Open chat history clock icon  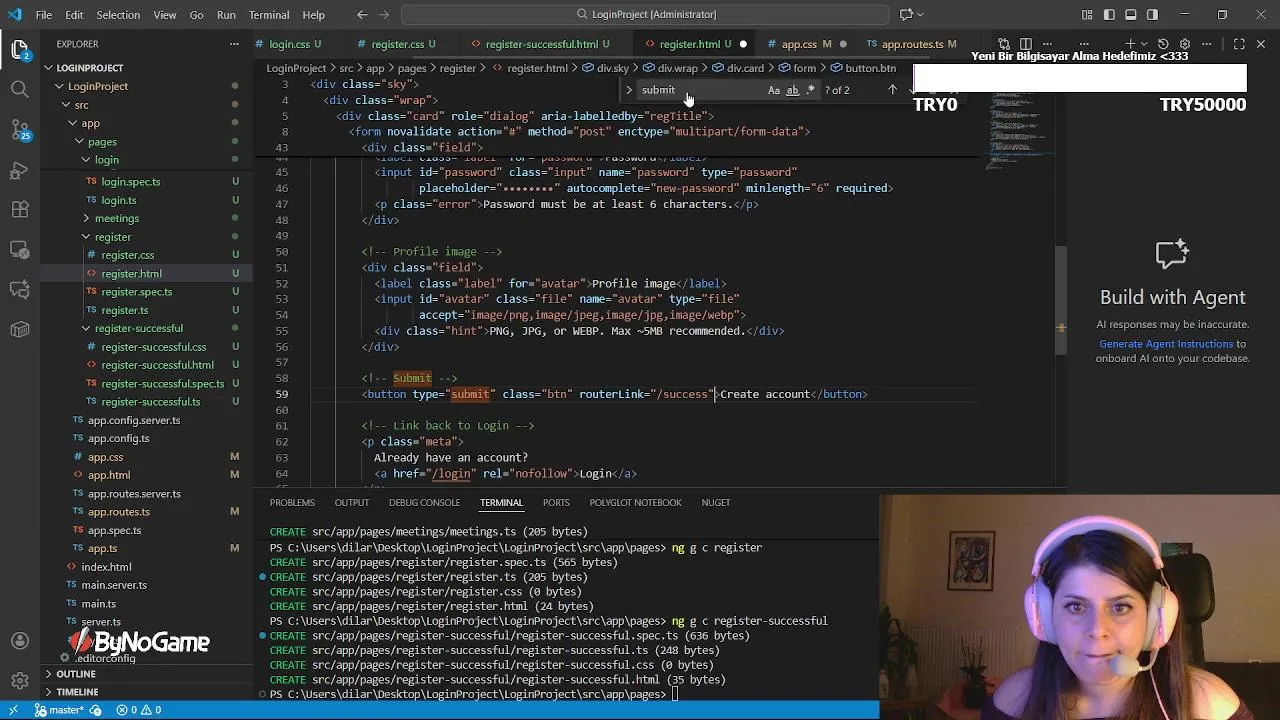click(1163, 44)
